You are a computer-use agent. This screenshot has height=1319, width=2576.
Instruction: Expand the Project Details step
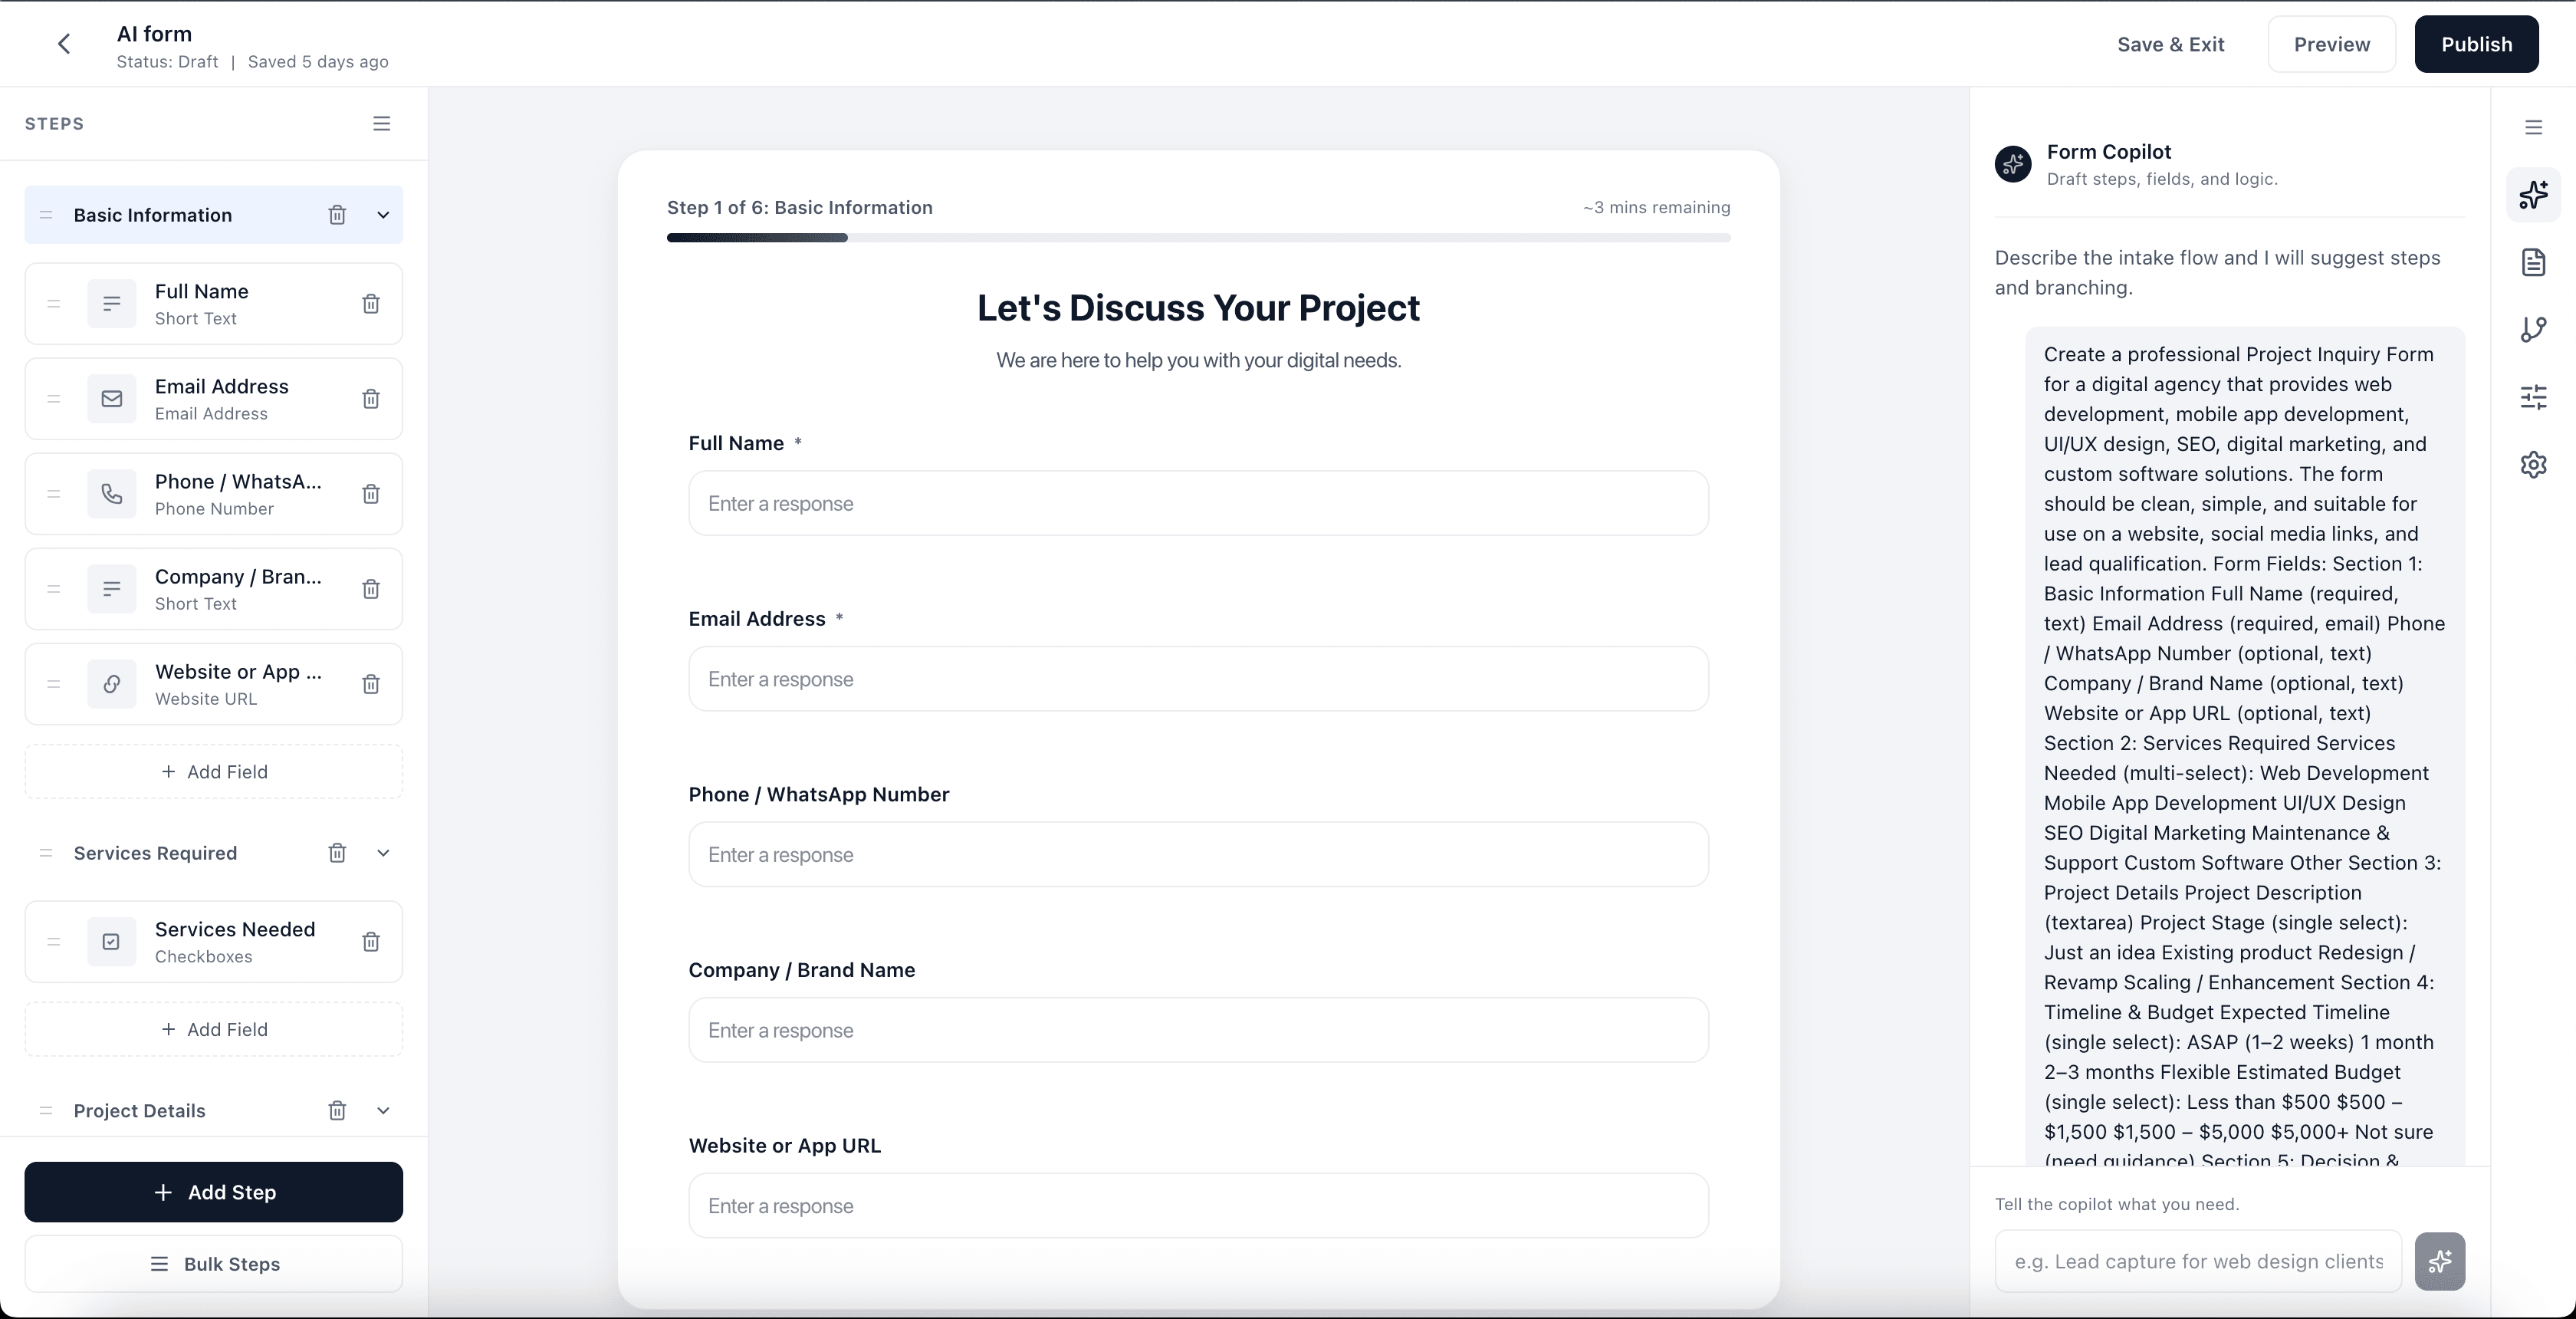point(385,1111)
